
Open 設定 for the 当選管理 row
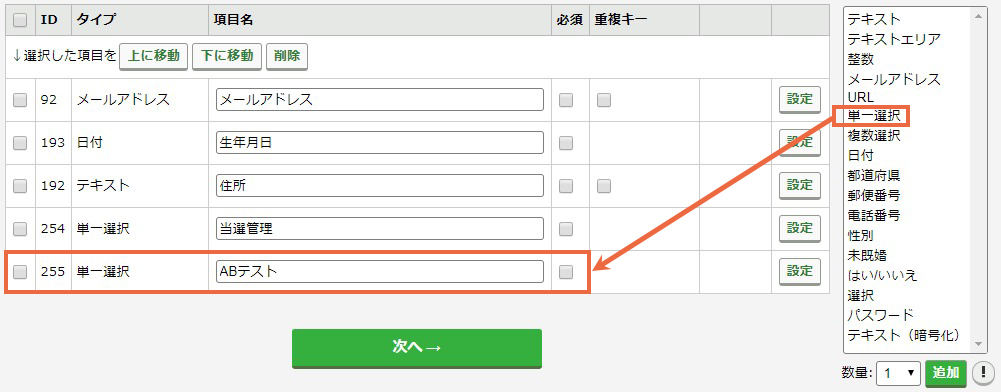tap(799, 228)
